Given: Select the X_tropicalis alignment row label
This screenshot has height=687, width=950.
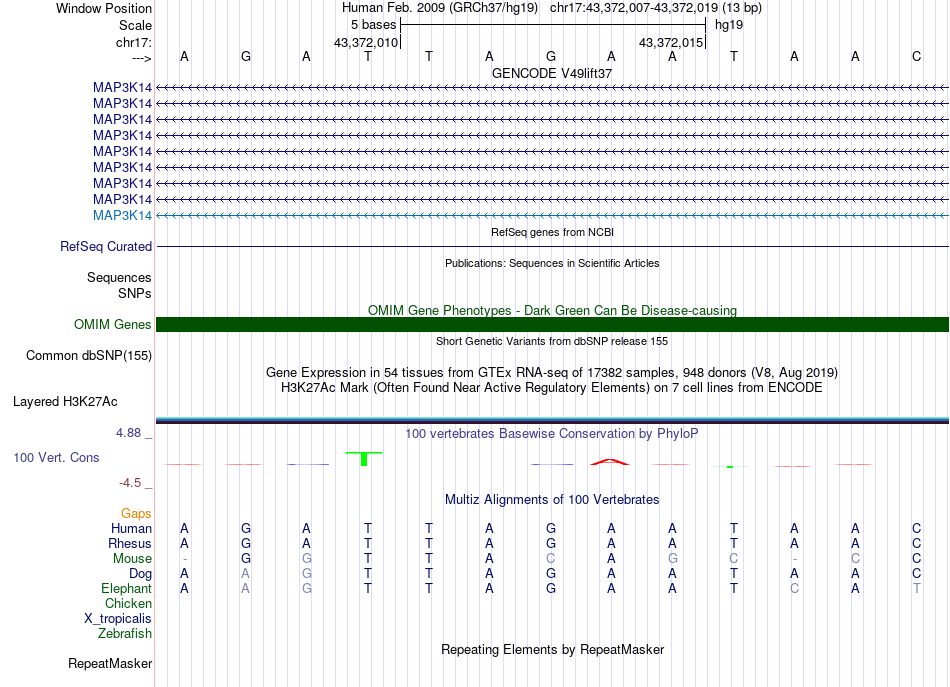Looking at the screenshot, I should [x=118, y=619].
